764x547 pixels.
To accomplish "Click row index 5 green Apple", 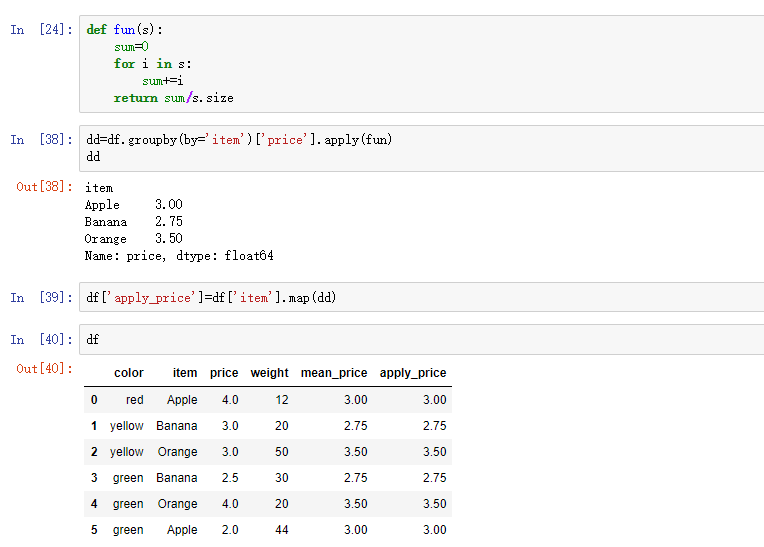I will click(x=268, y=530).
